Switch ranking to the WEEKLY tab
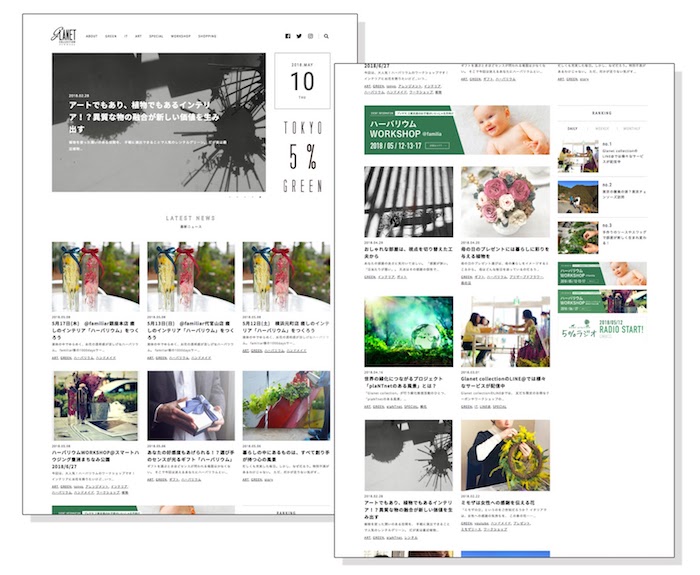Image resolution: width=700 pixels, height=575 pixels. 601,128
